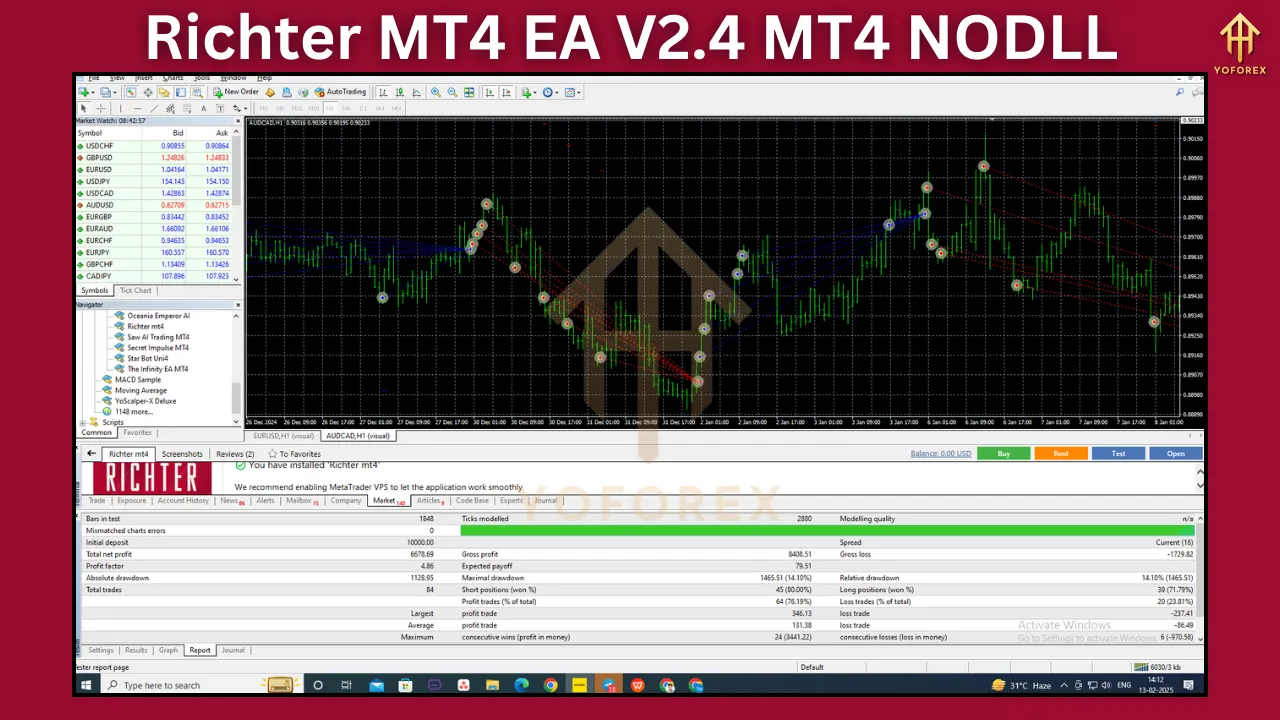This screenshot has height=720, width=1280.
Task: Click the blue Test button
Action: click(x=1118, y=453)
